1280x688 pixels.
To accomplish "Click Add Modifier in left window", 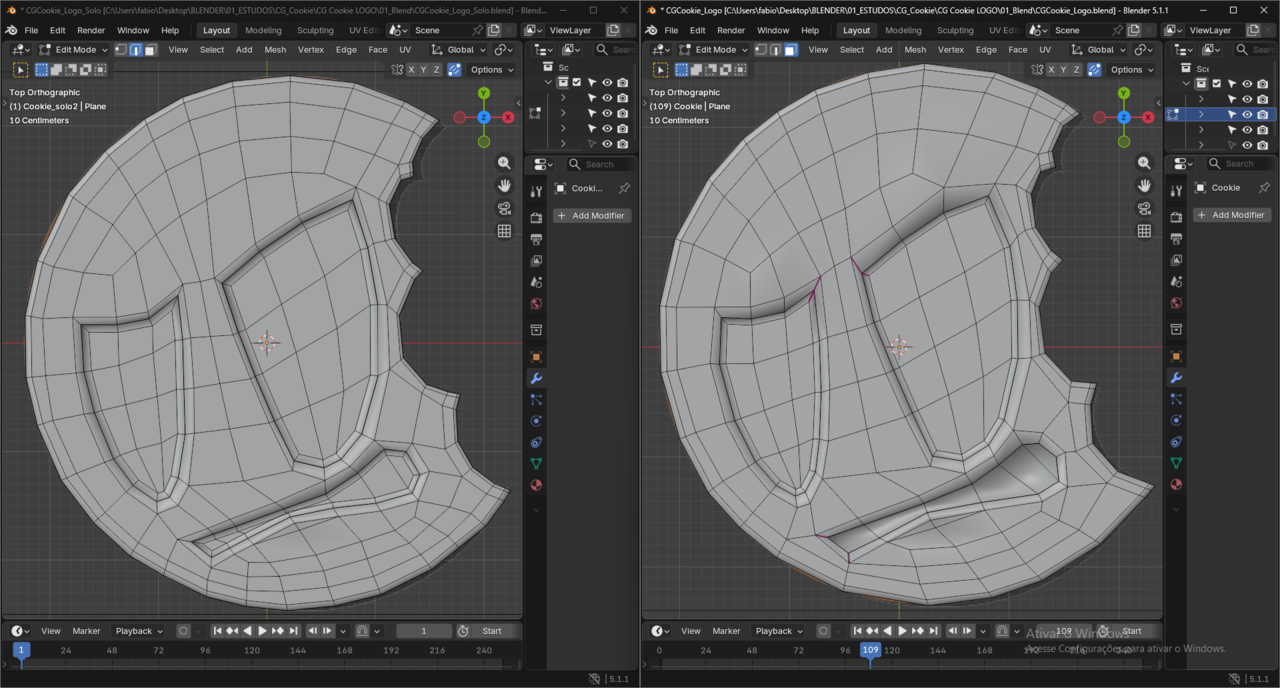I will [x=592, y=215].
